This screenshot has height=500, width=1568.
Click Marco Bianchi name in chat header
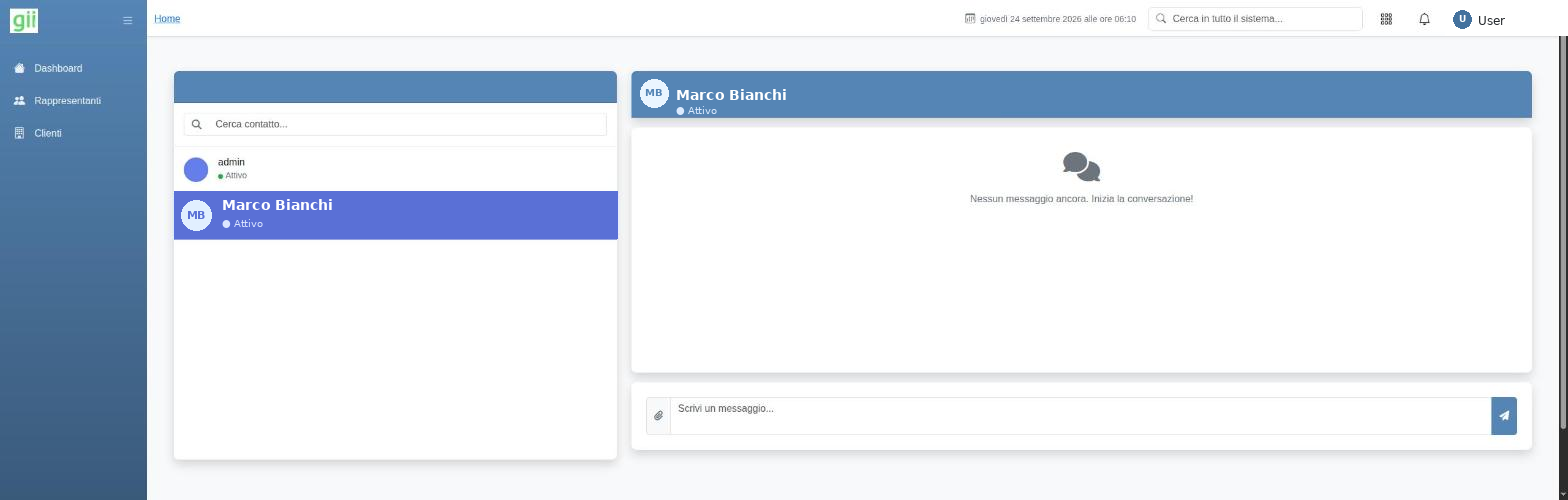[731, 94]
